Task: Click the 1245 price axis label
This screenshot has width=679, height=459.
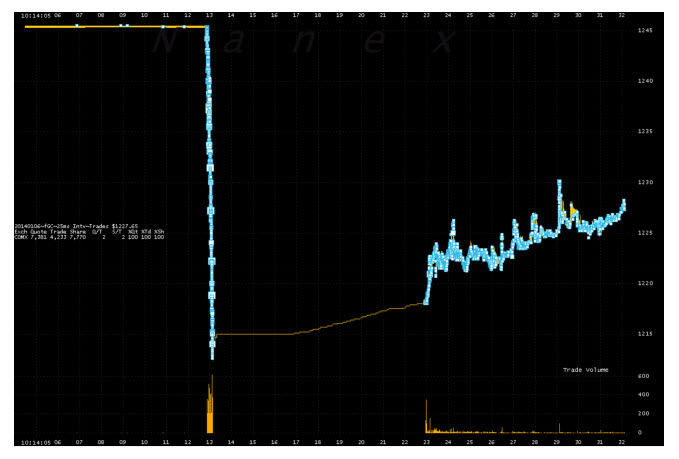Action: tap(645, 30)
